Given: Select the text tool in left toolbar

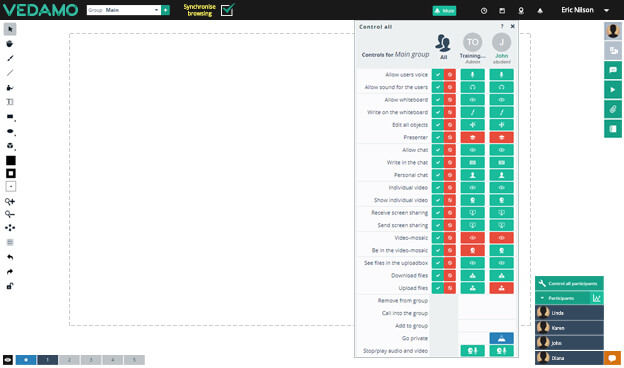Looking at the screenshot, I should pyautogui.click(x=10, y=102).
